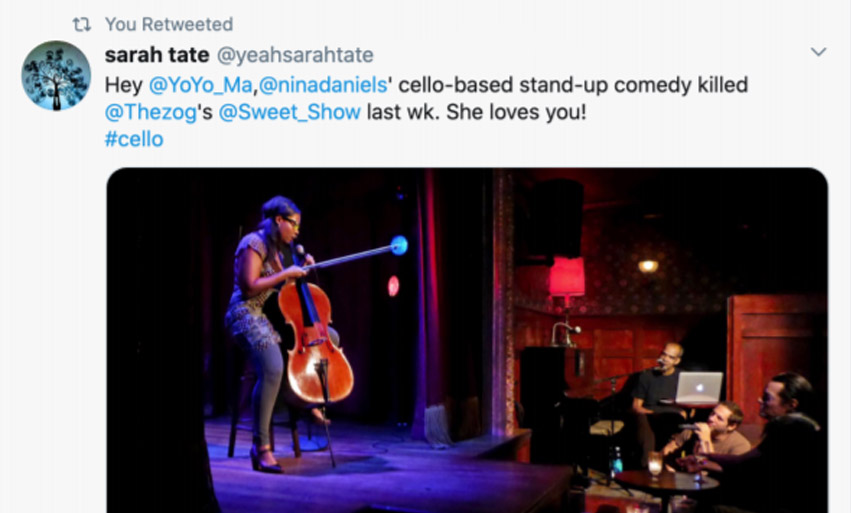Viewport: 851px width, 513px height.
Task: Open the cello performance photo
Action: coord(467,340)
